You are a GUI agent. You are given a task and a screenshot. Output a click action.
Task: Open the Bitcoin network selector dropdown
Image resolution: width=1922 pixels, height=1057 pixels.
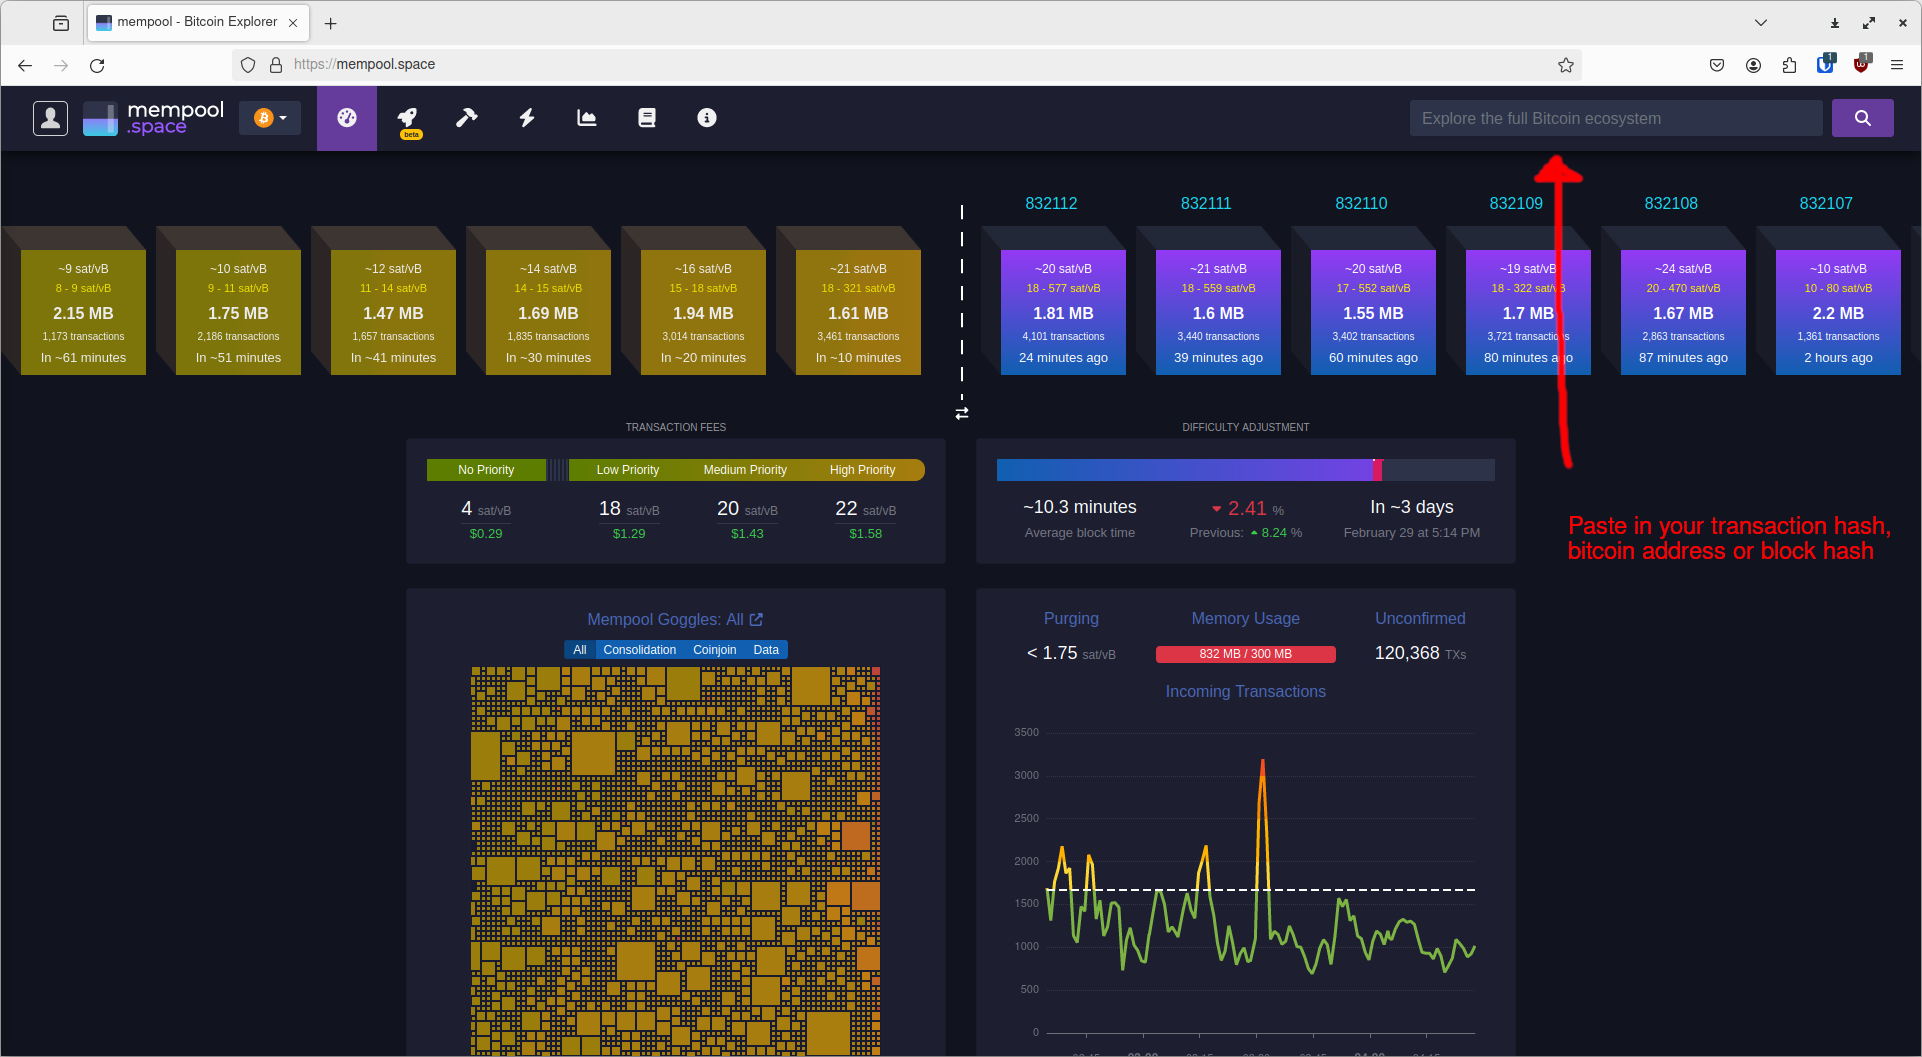point(269,117)
